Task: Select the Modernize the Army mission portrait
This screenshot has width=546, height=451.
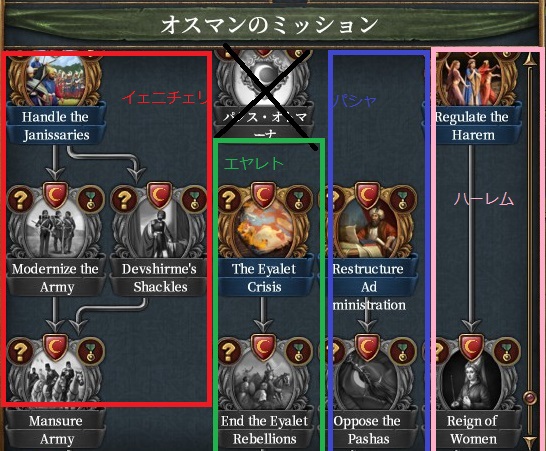Action: click(x=56, y=231)
